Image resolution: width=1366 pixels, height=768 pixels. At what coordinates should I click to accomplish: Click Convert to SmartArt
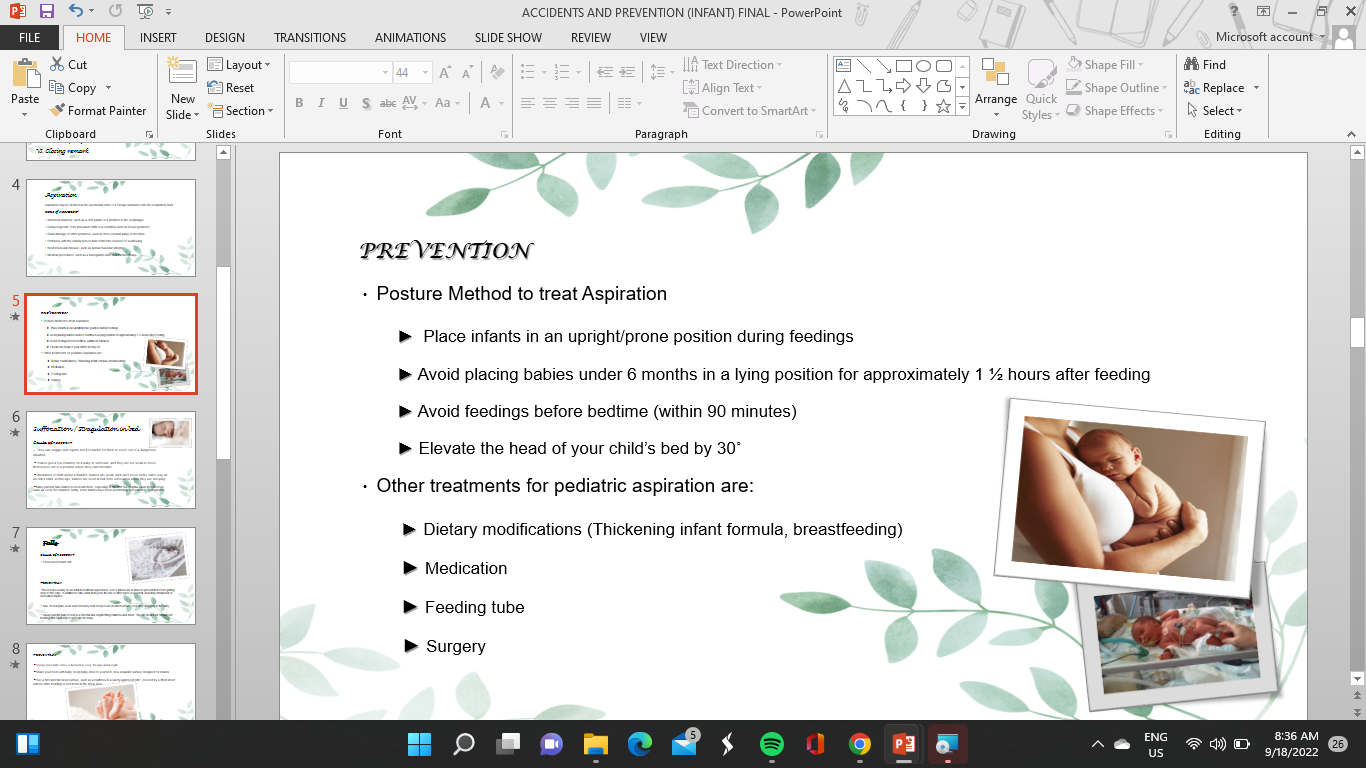tap(750, 111)
